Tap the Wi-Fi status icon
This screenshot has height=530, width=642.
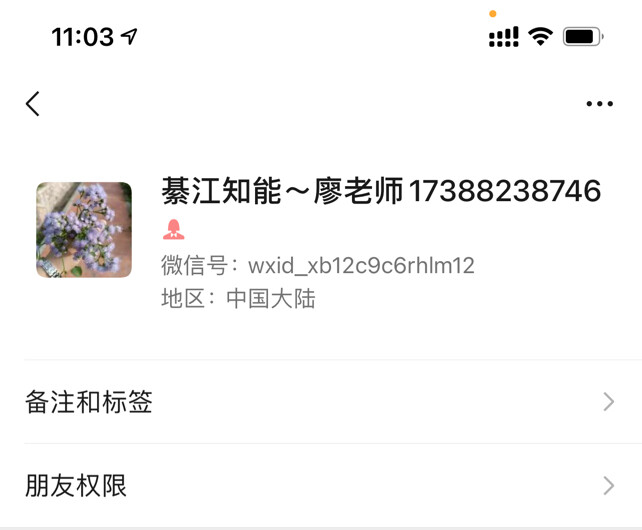pos(540,36)
